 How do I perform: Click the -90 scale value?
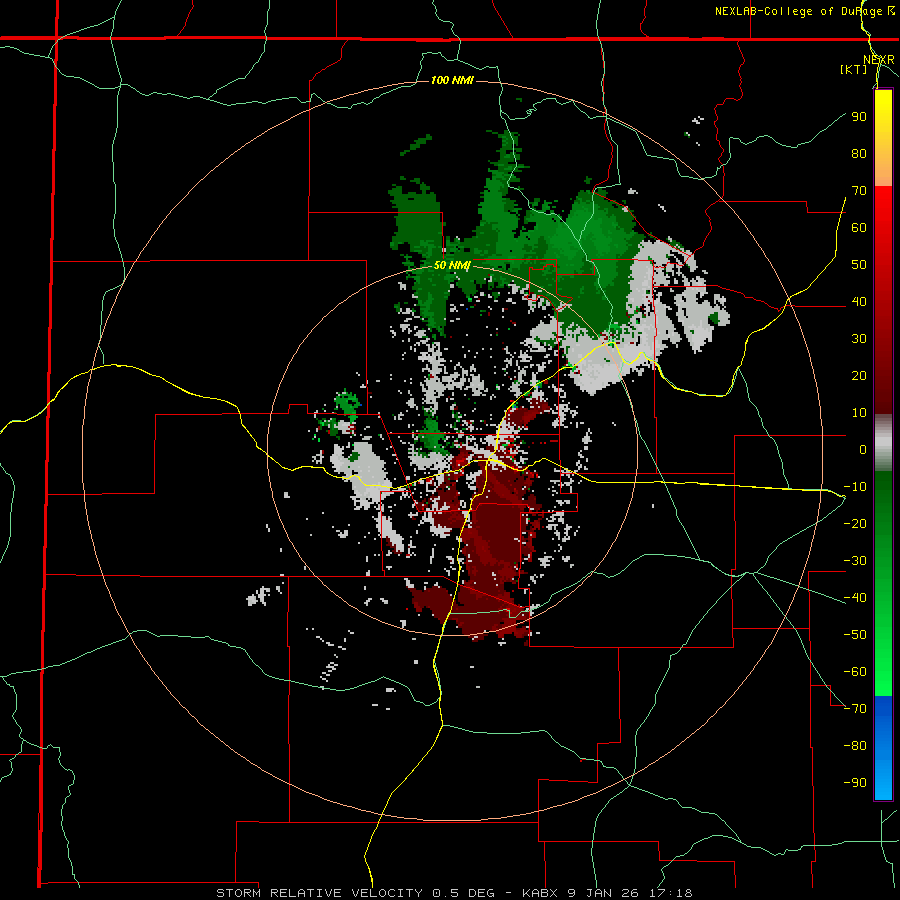pos(855,783)
